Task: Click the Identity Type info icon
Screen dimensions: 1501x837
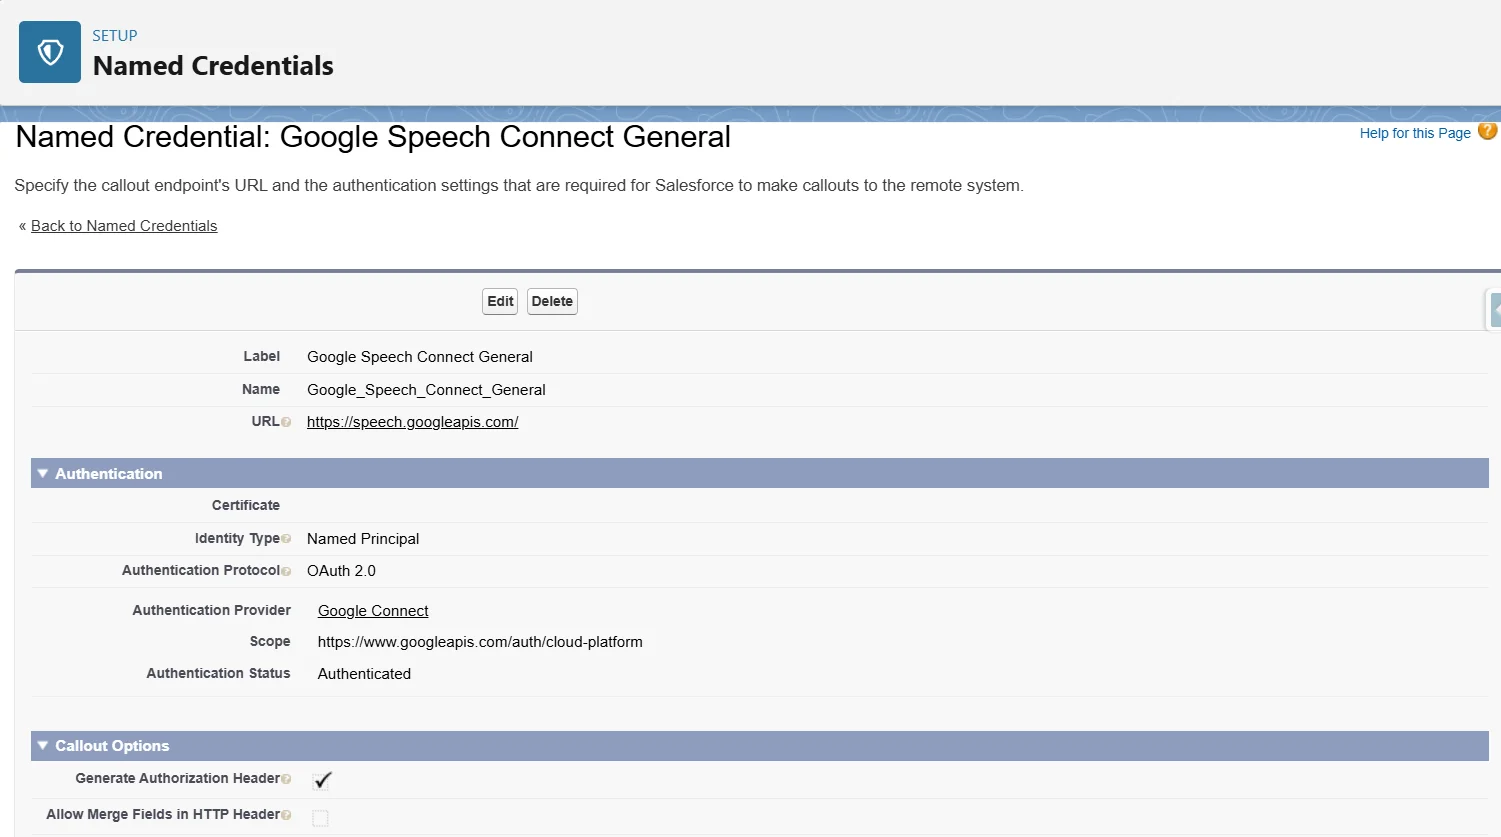Action: point(286,539)
